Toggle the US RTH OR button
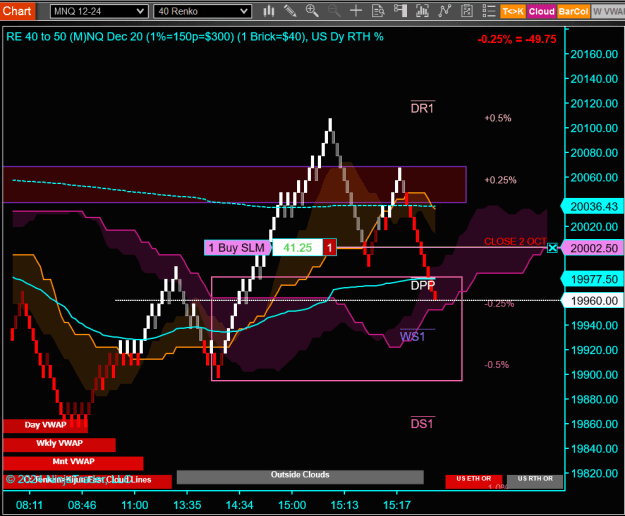 (535, 481)
